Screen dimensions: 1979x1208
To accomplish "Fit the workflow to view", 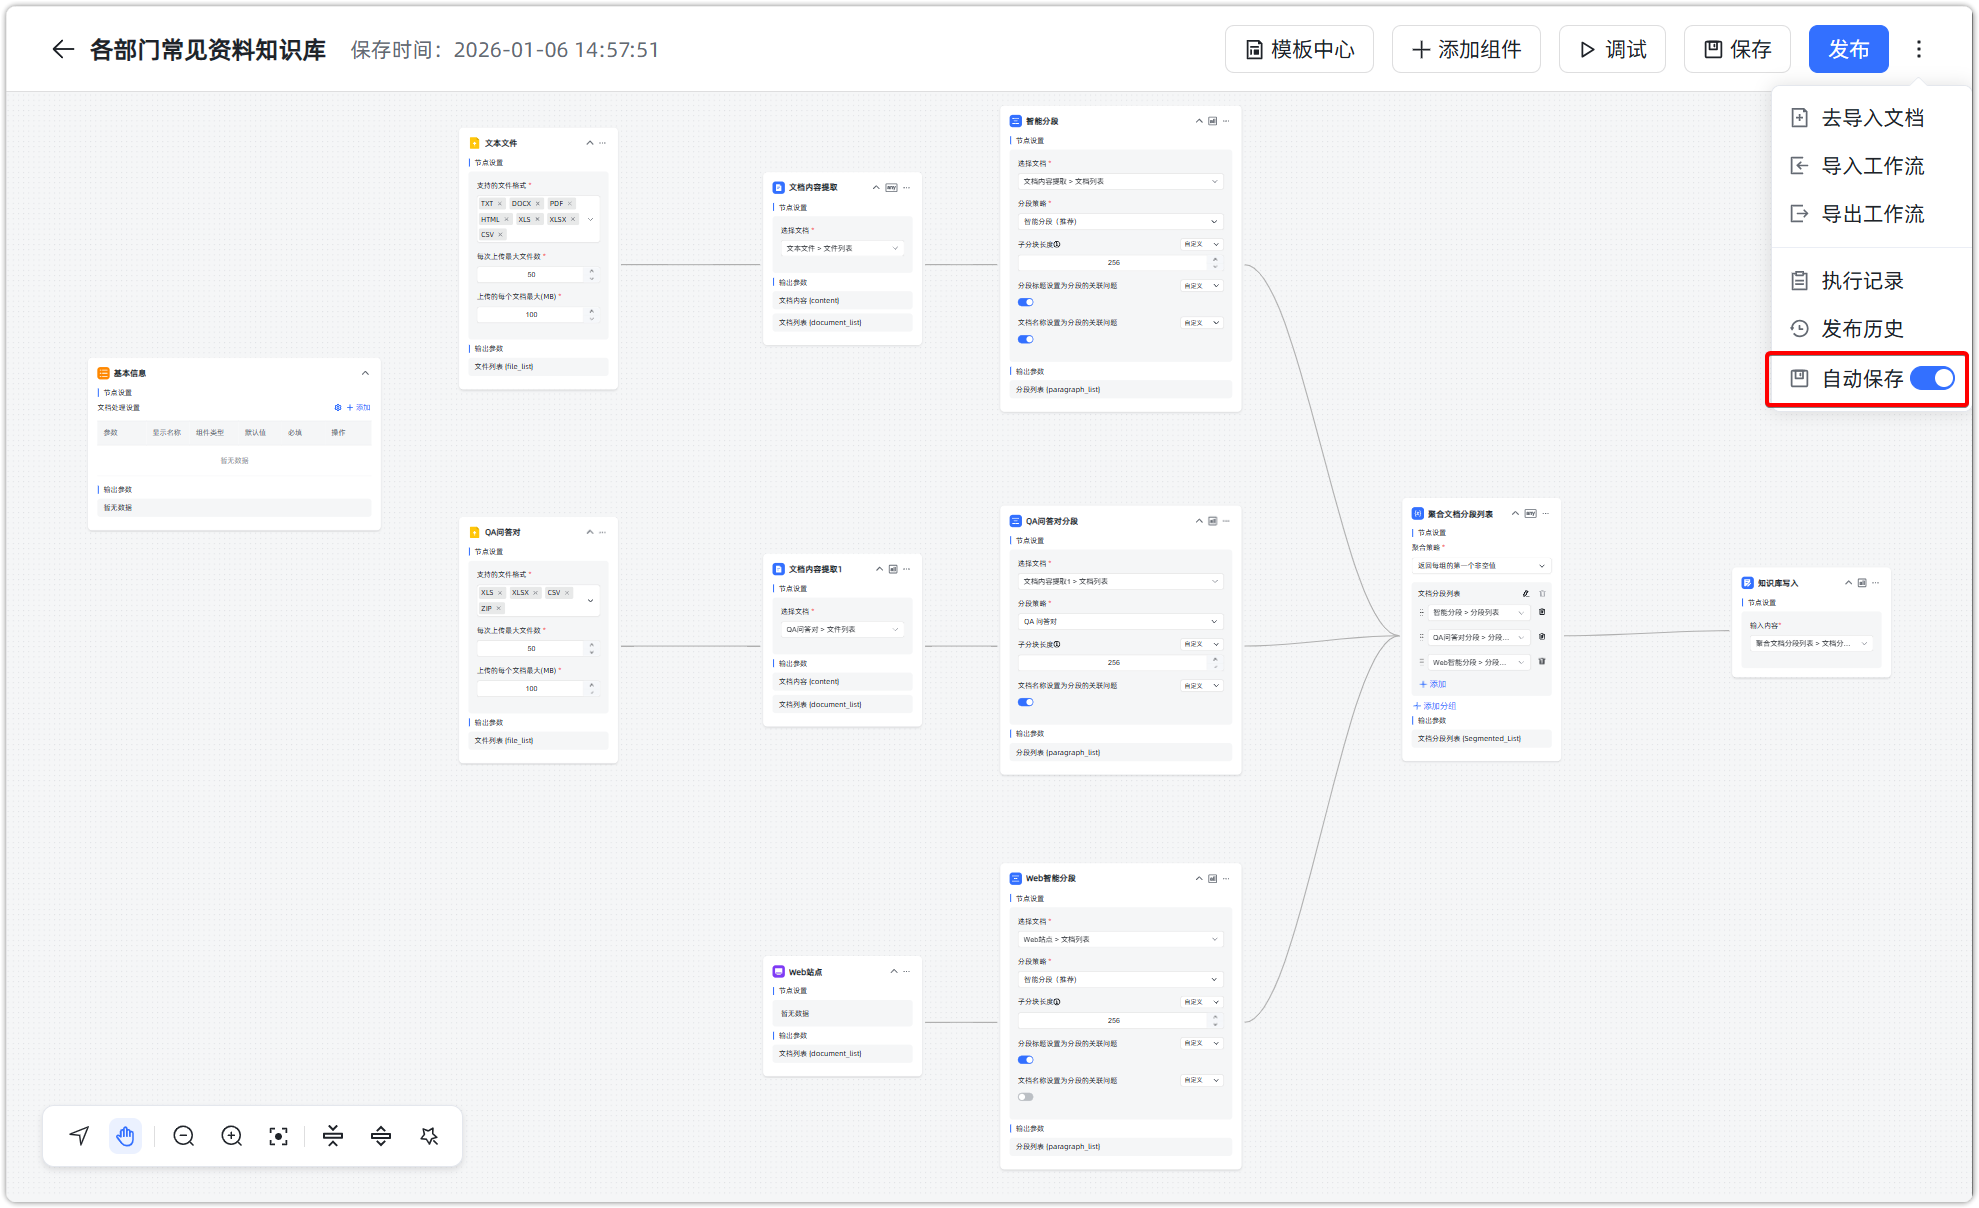I will pos(279,1136).
